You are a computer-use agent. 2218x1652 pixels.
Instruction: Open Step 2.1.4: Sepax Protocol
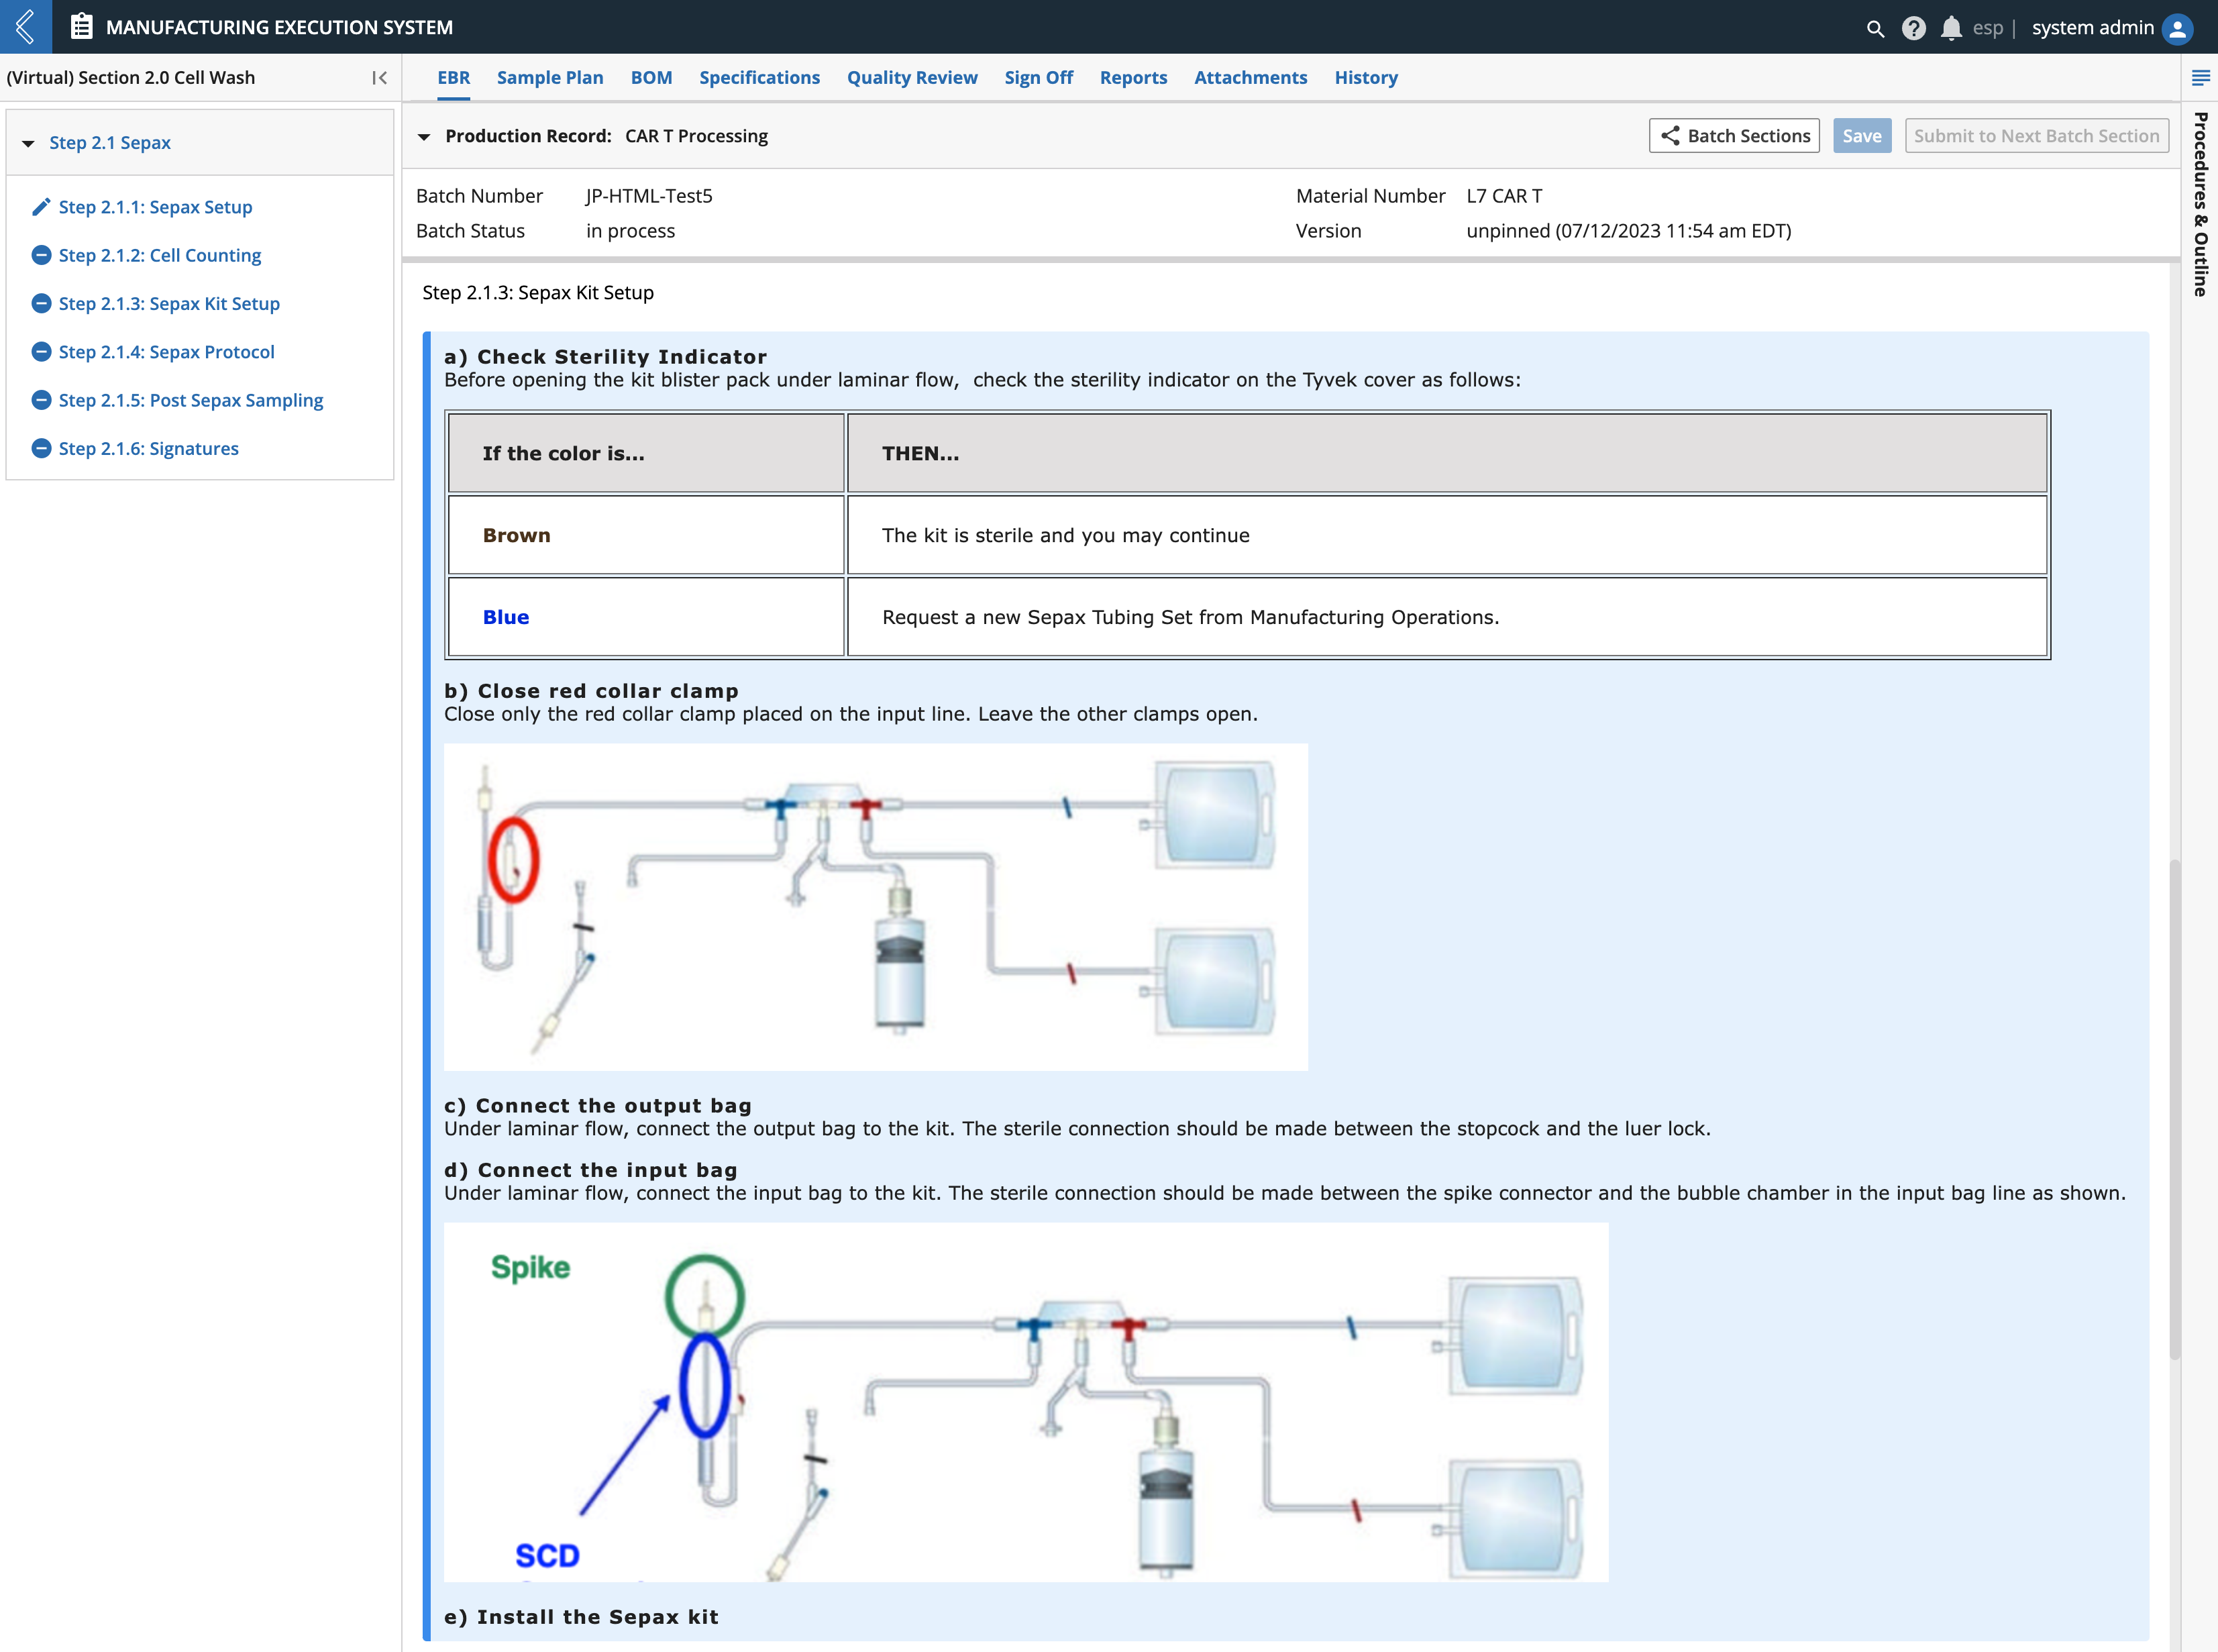(x=166, y=352)
